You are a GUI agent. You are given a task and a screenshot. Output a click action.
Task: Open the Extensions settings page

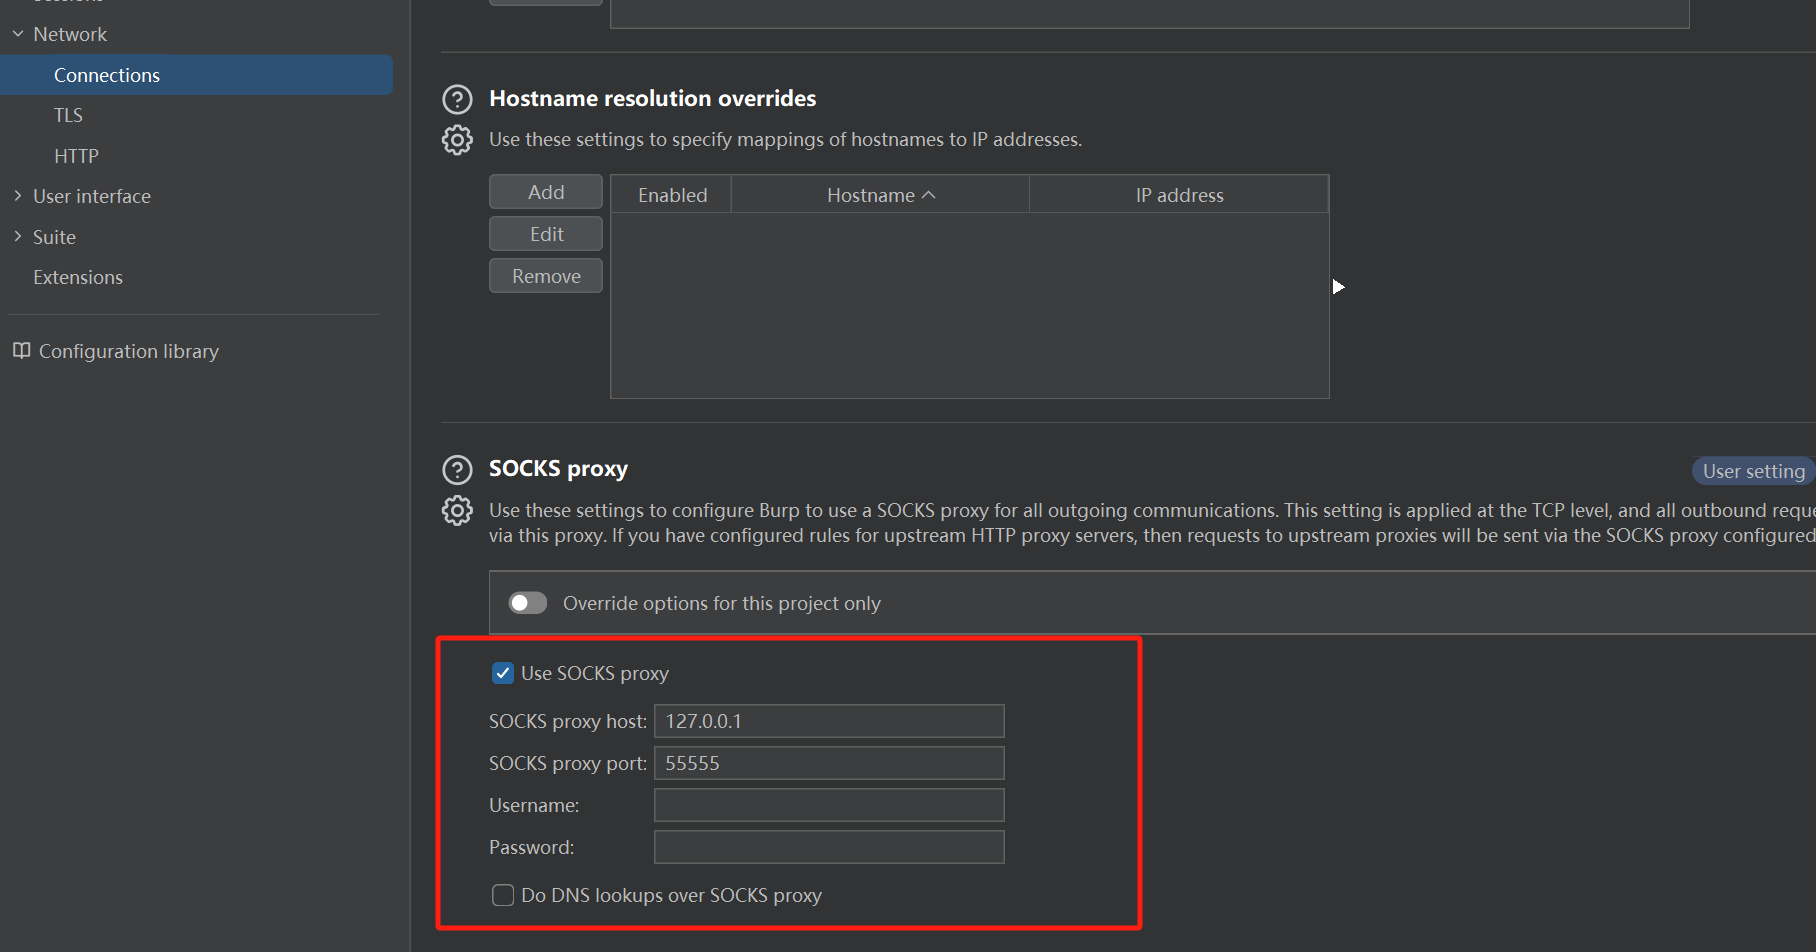point(78,277)
